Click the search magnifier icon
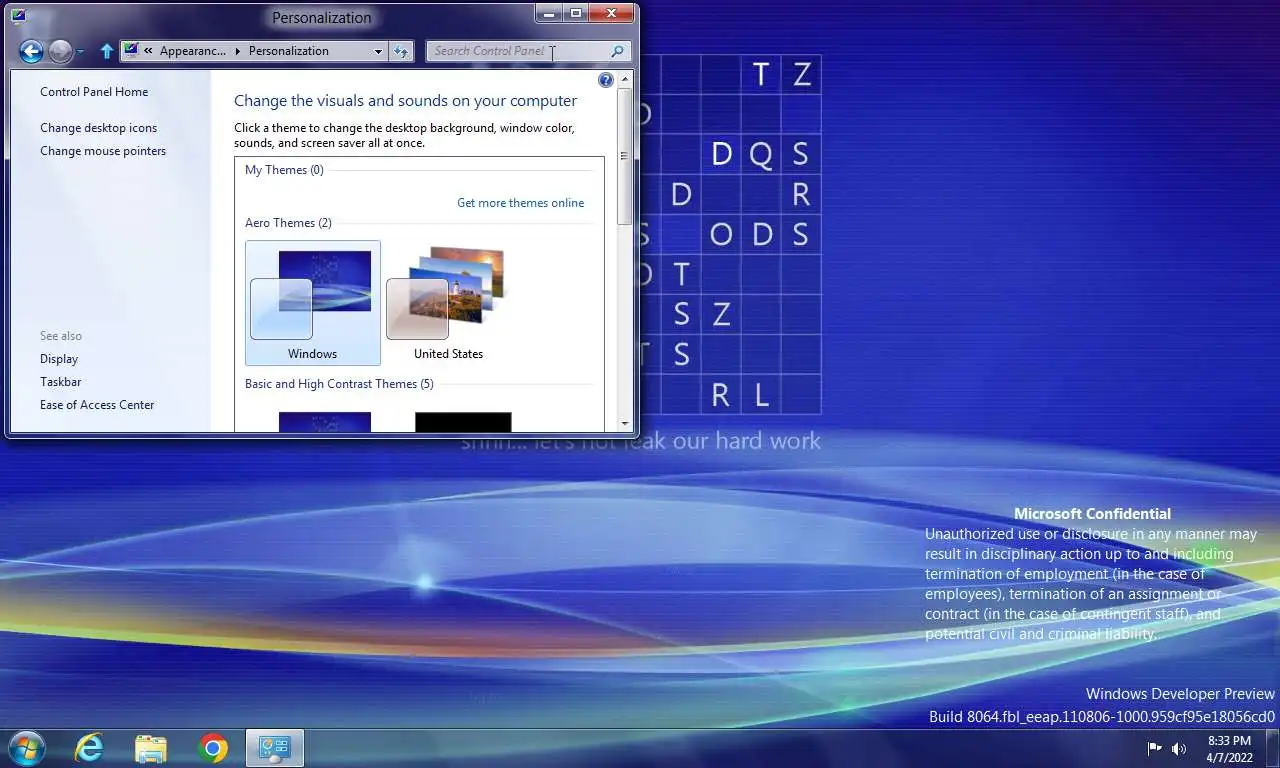Viewport: 1280px width, 768px height. pos(618,51)
